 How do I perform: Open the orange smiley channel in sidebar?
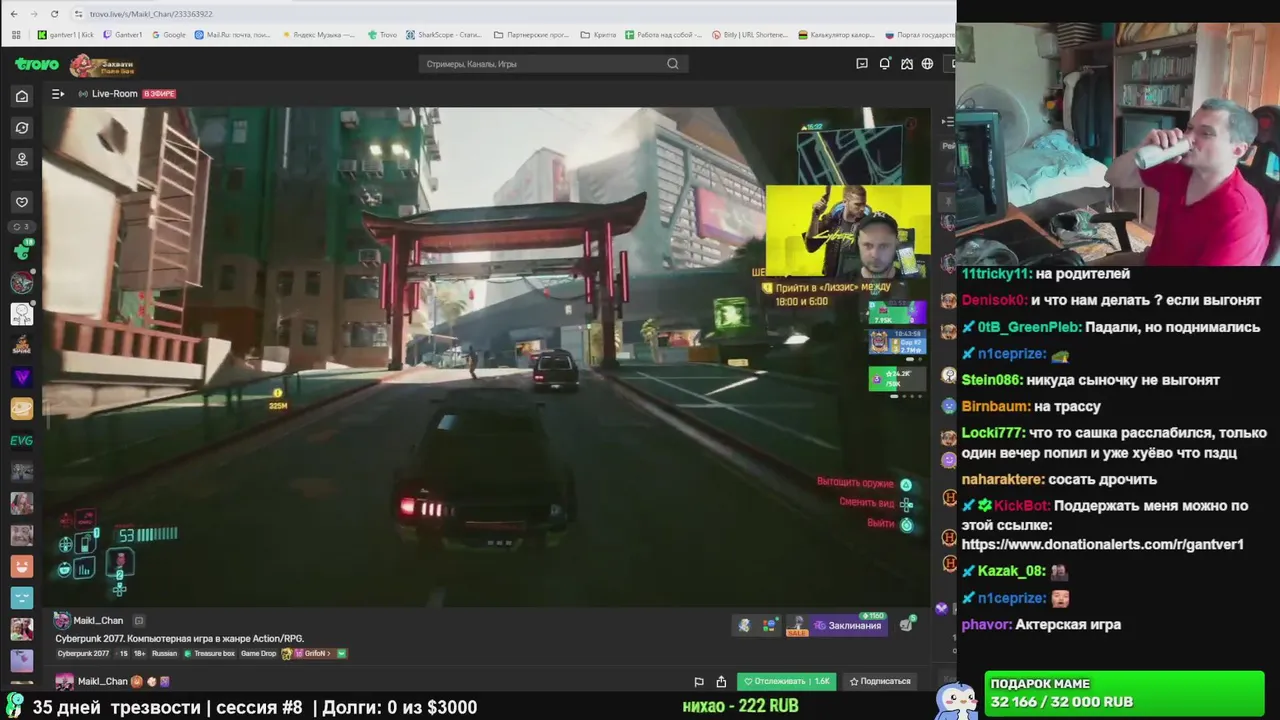[22, 566]
